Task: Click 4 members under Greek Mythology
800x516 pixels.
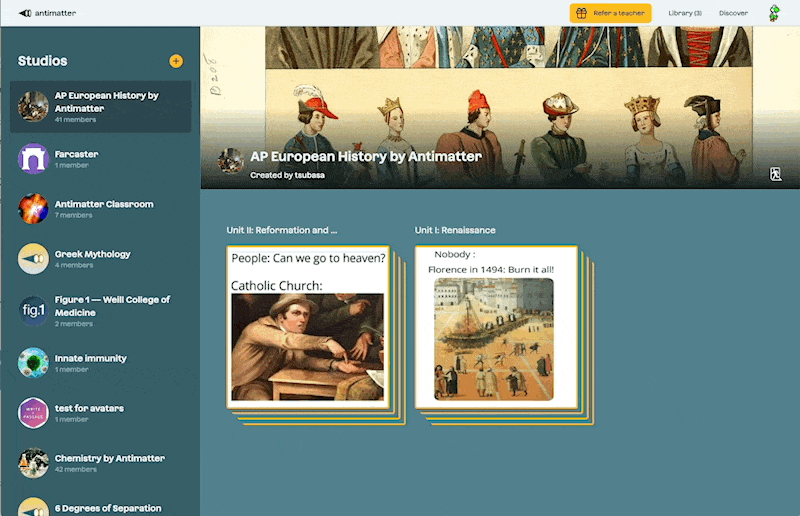Action: 74,265
